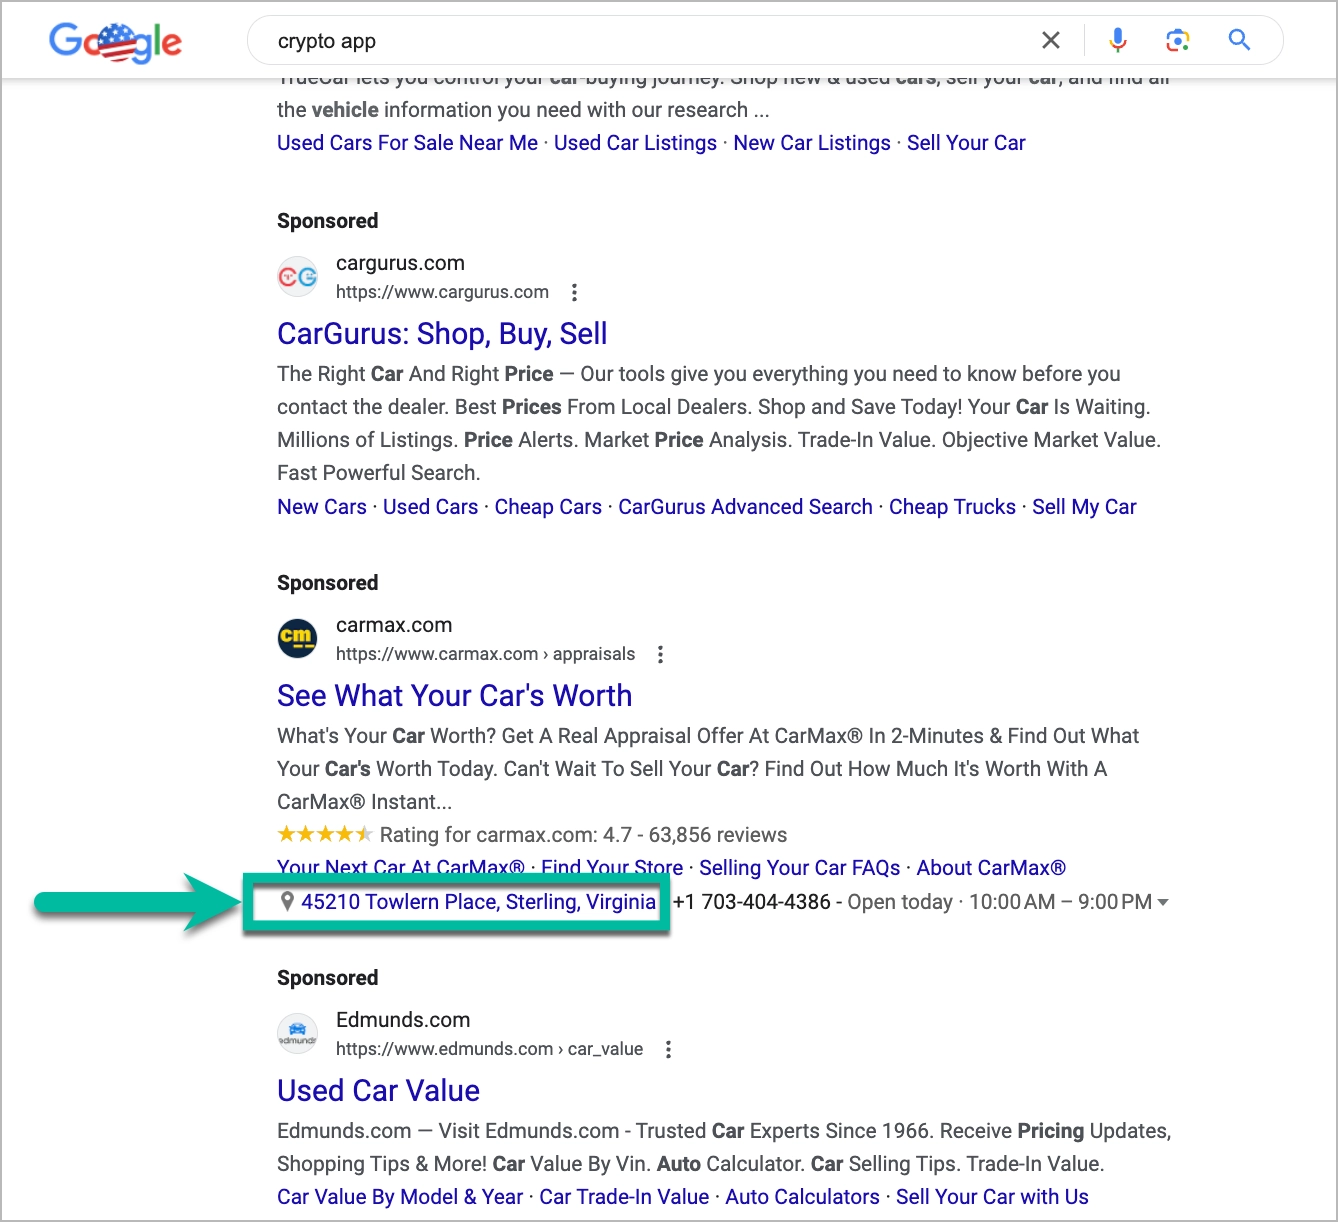Image resolution: width=1338 pixels, height=1222 pixels.
Task: Open the 45210 Towlern Place address link
Action: click(x=475, y=901)
